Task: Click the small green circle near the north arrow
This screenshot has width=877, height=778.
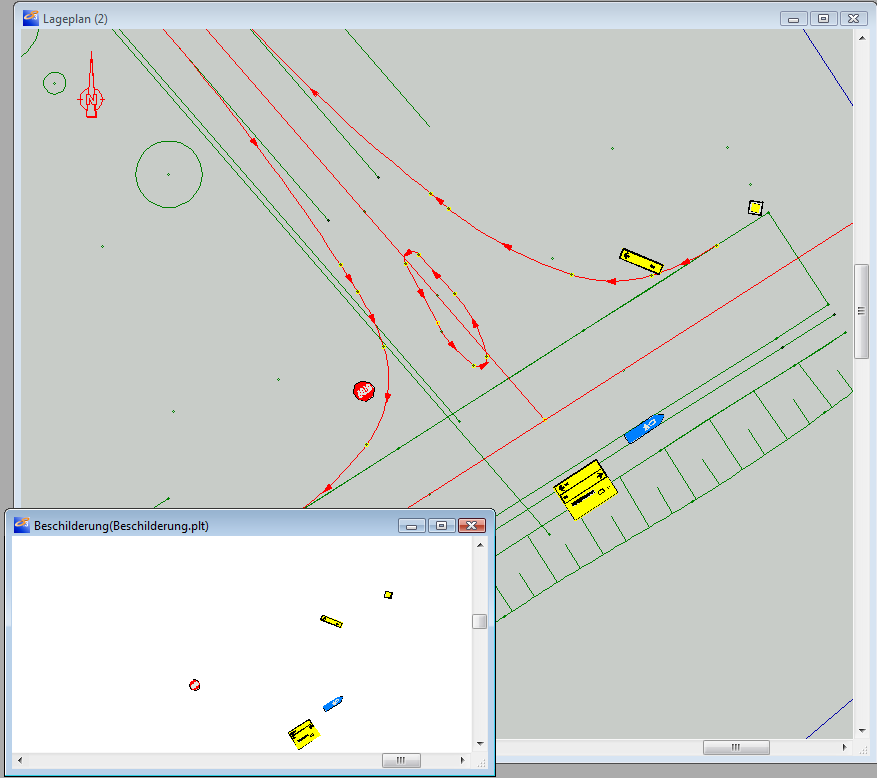Action: pos(54,83)
